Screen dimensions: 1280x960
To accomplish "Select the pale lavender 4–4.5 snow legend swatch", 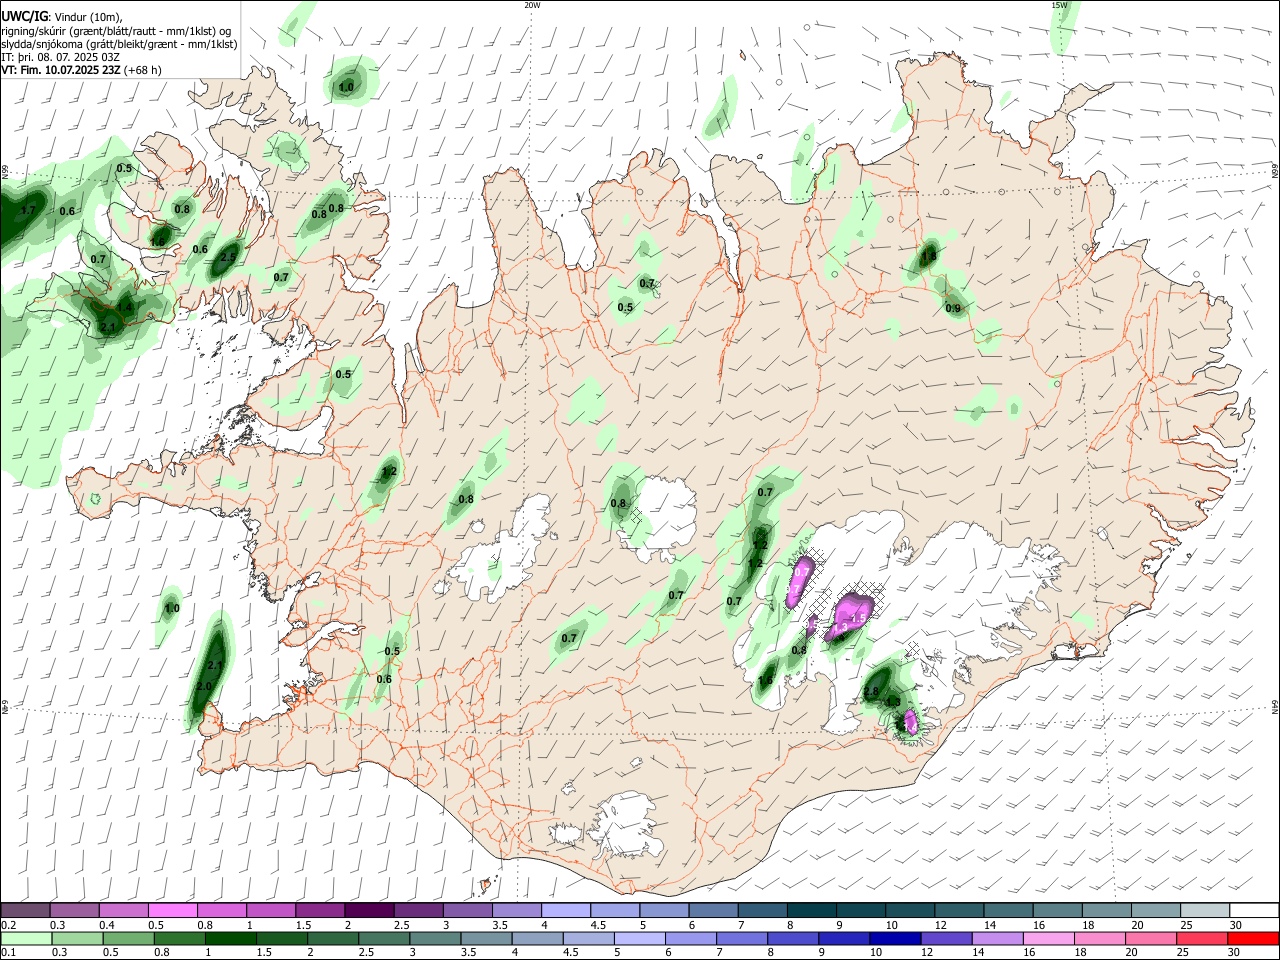I will [566, 911].
